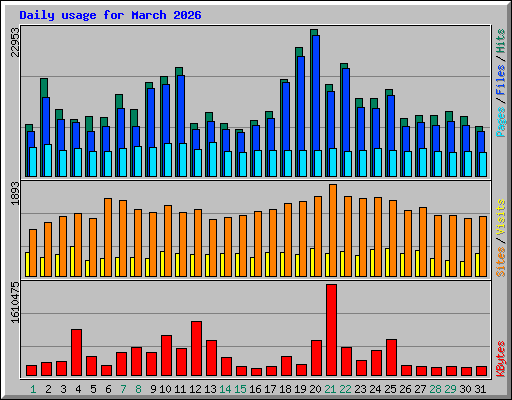Click day label 1 on the axis
Screen dimensions: 512x400
tap(33, 389)
